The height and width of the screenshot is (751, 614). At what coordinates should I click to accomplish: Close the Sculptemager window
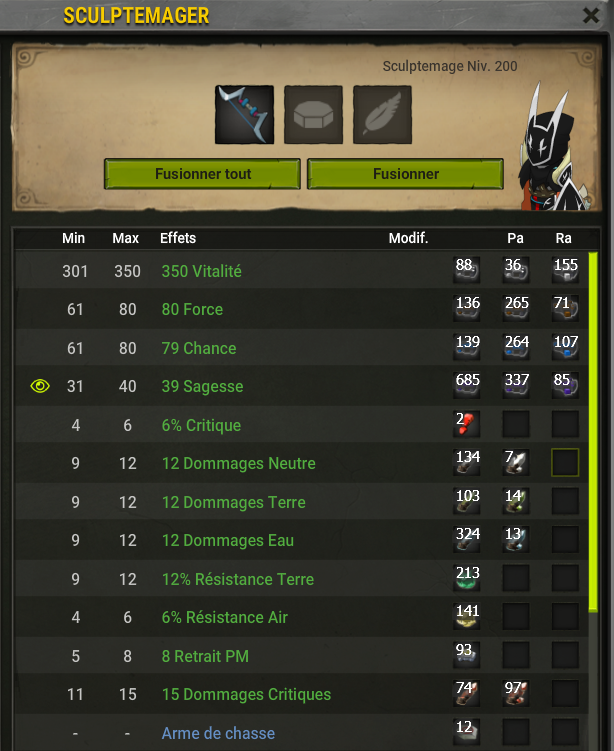tap(591, 15)
